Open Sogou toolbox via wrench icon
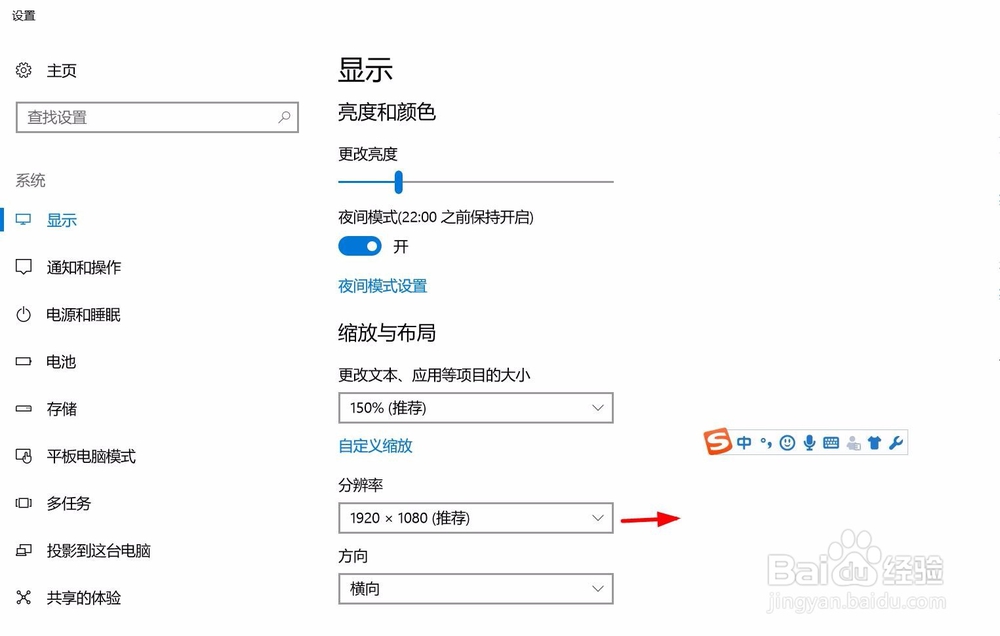Viewport: 1000px width, 636px height. (x=894, y=442)
